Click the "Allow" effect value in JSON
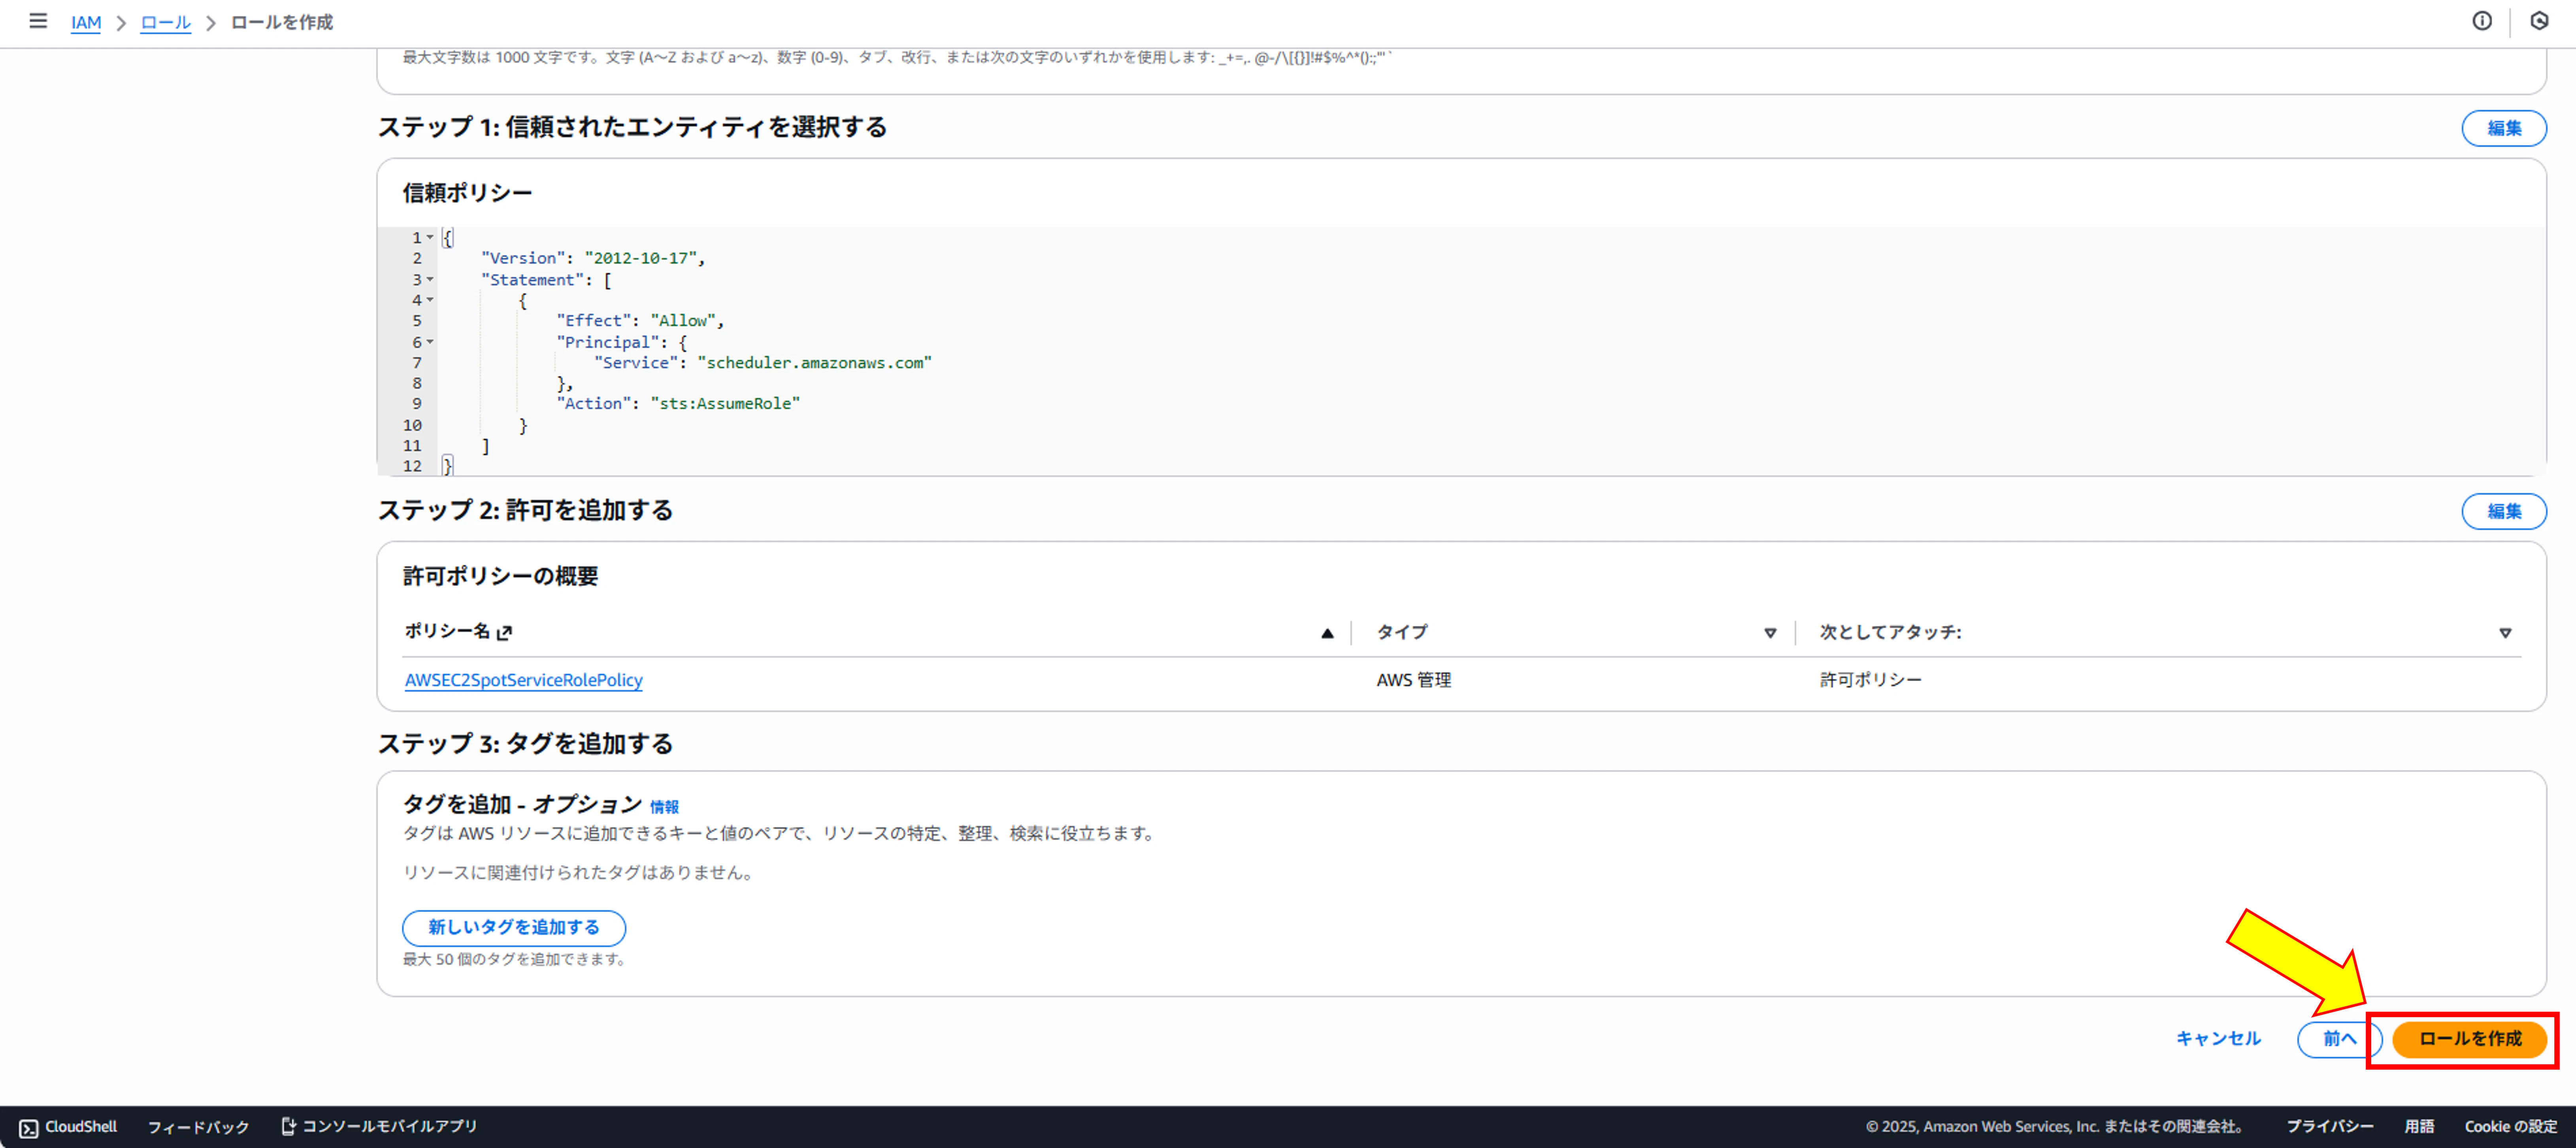2576x1148 pixels. pyautogui.click(x=683, y=320)
